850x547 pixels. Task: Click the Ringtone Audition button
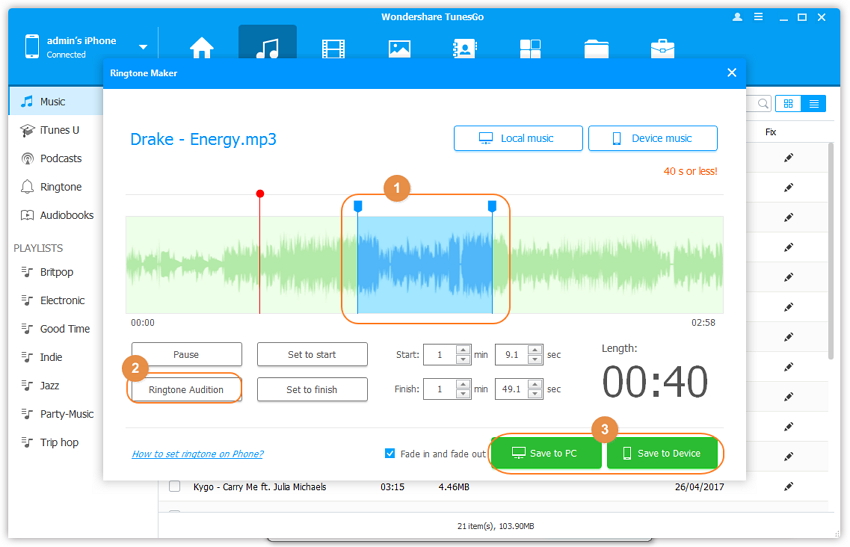pos(186,389)
